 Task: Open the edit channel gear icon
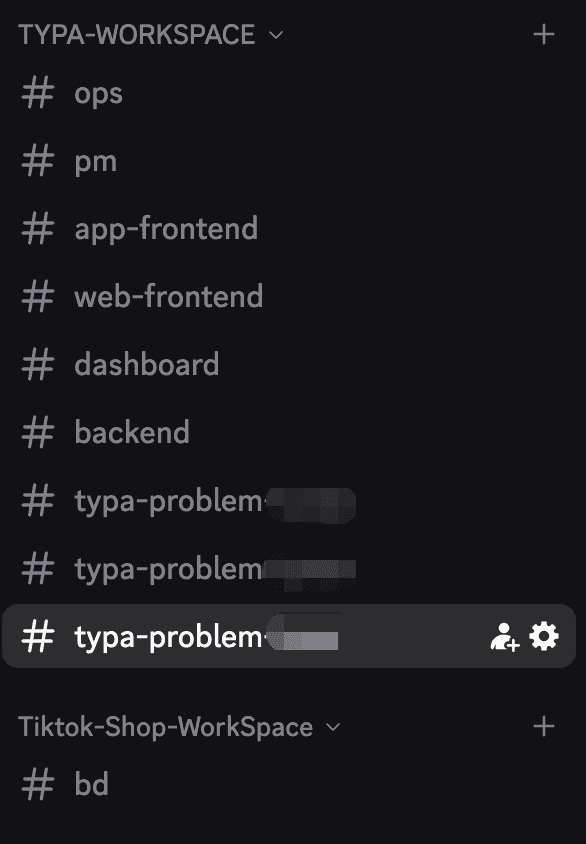coord(544,636)
